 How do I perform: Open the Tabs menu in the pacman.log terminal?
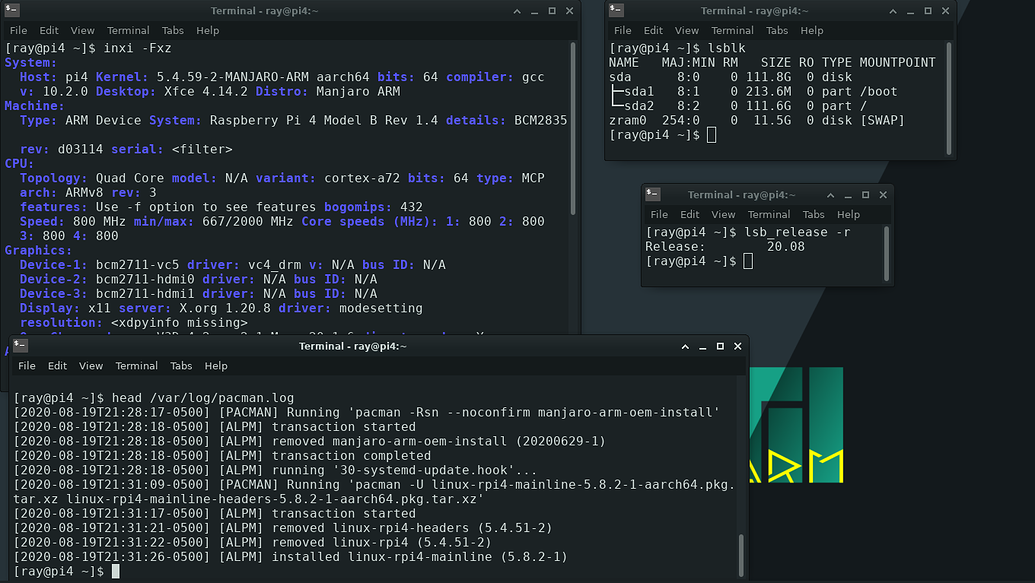[181, 365]
